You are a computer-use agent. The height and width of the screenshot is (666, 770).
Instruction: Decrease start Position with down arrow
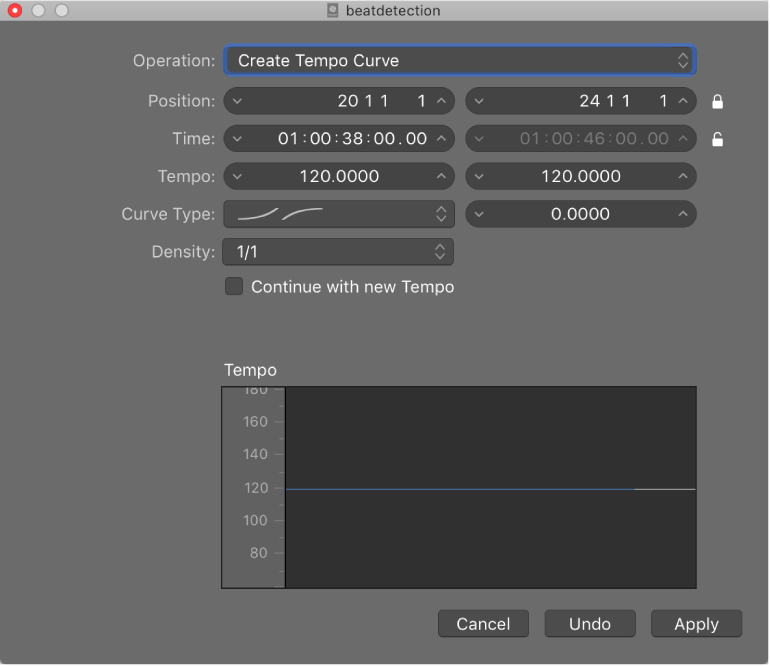tap(237, 101)
